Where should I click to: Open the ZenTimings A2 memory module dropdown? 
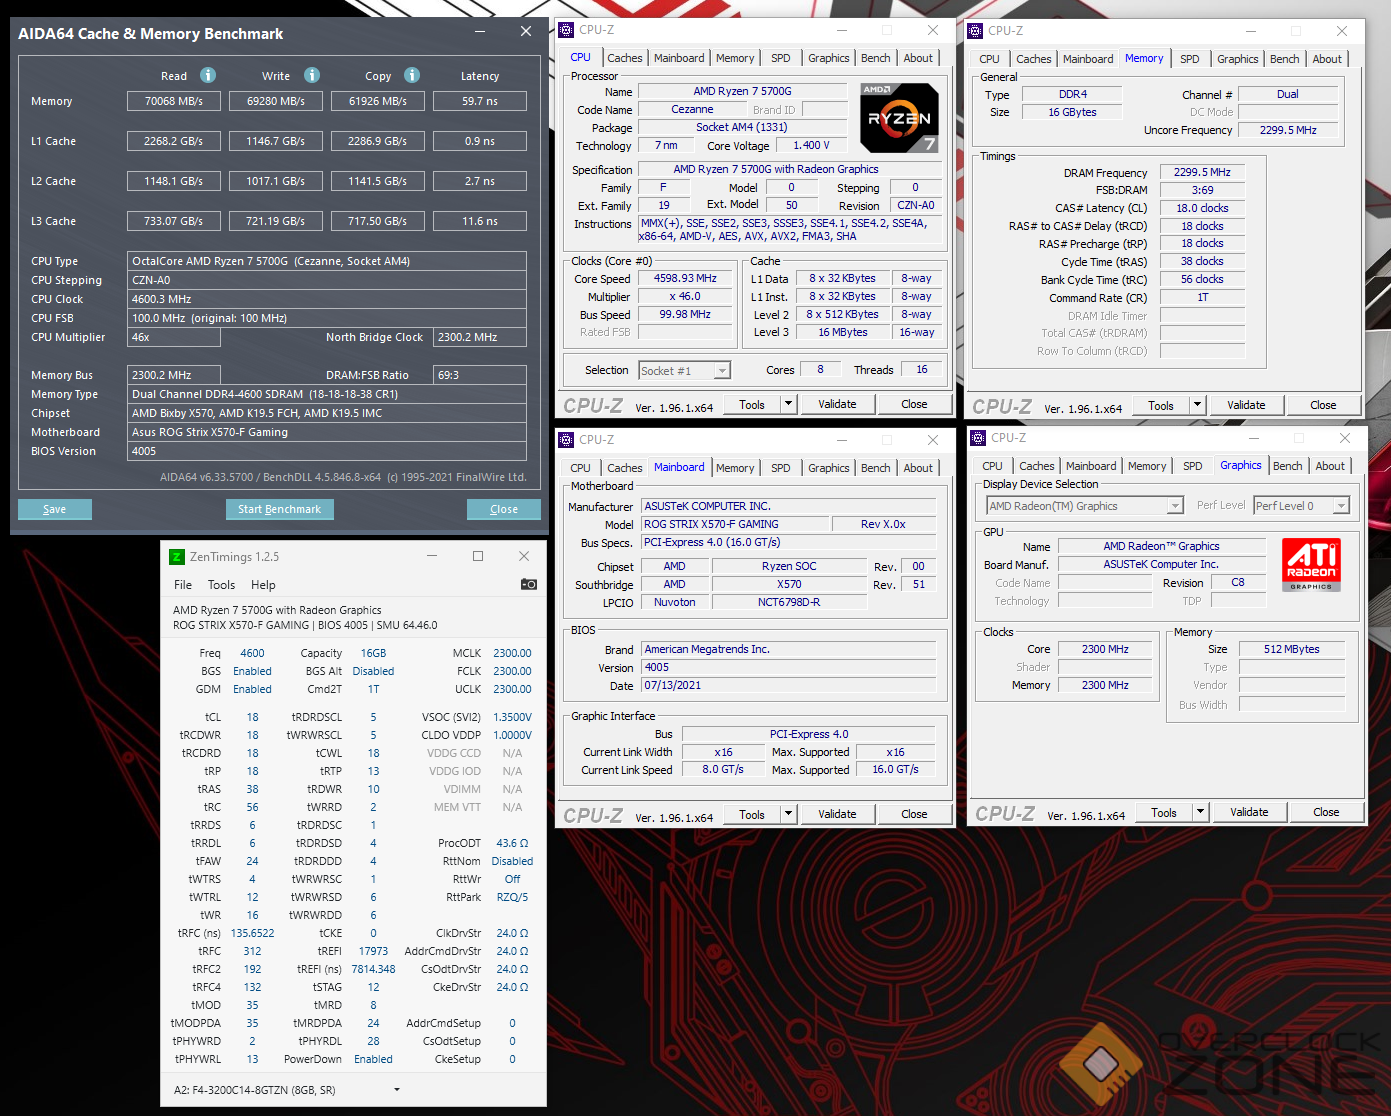pos(397,1090)
